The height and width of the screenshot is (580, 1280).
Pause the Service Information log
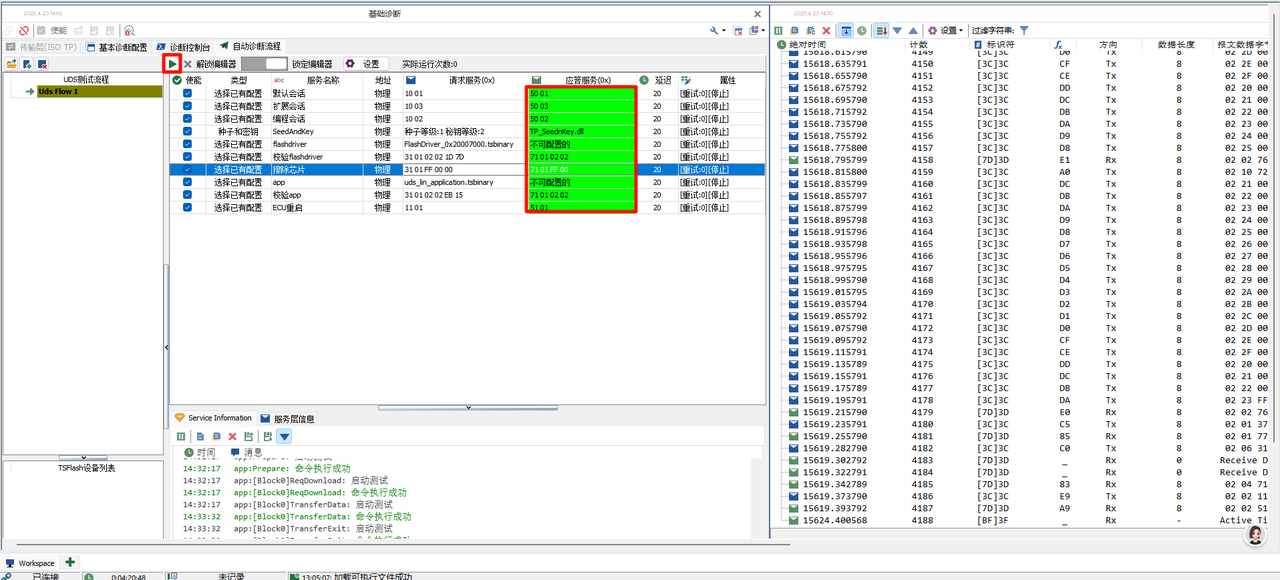(x=181, y=436)
